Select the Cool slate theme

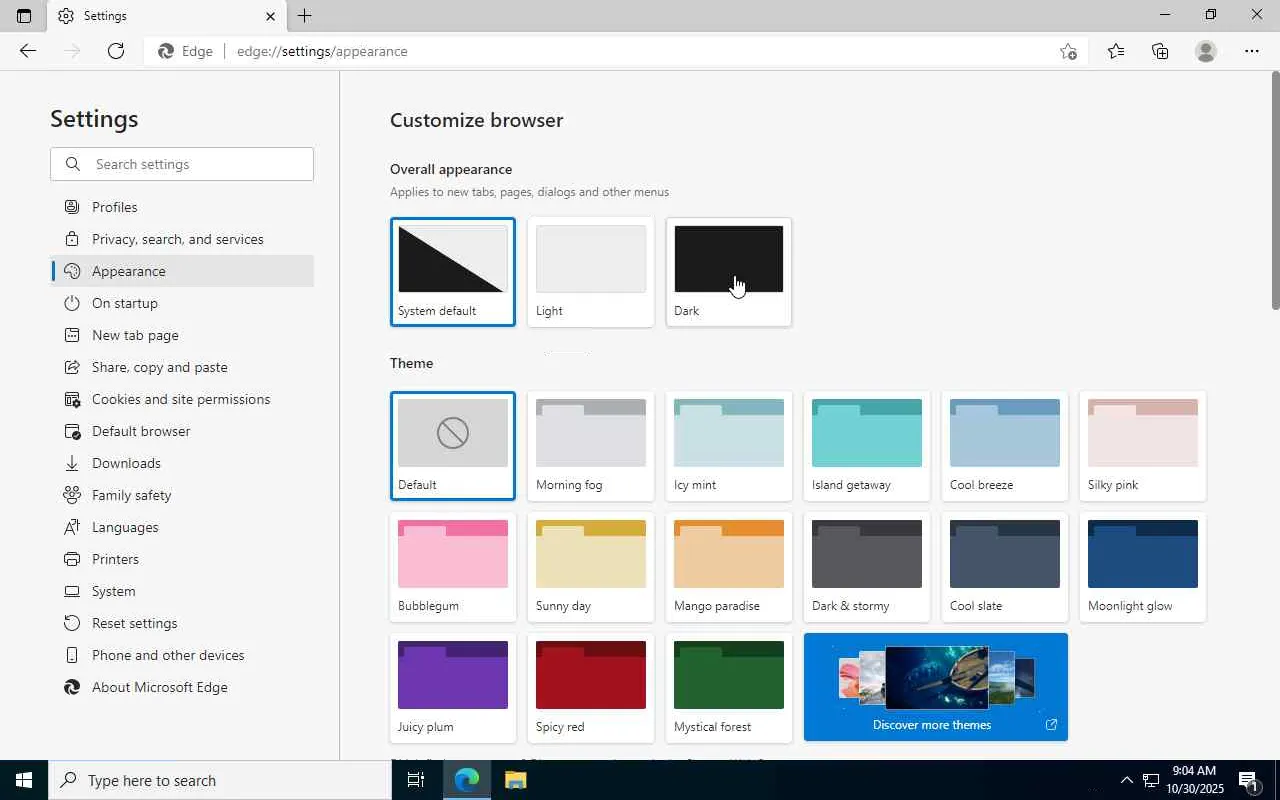coord(1005,567)
